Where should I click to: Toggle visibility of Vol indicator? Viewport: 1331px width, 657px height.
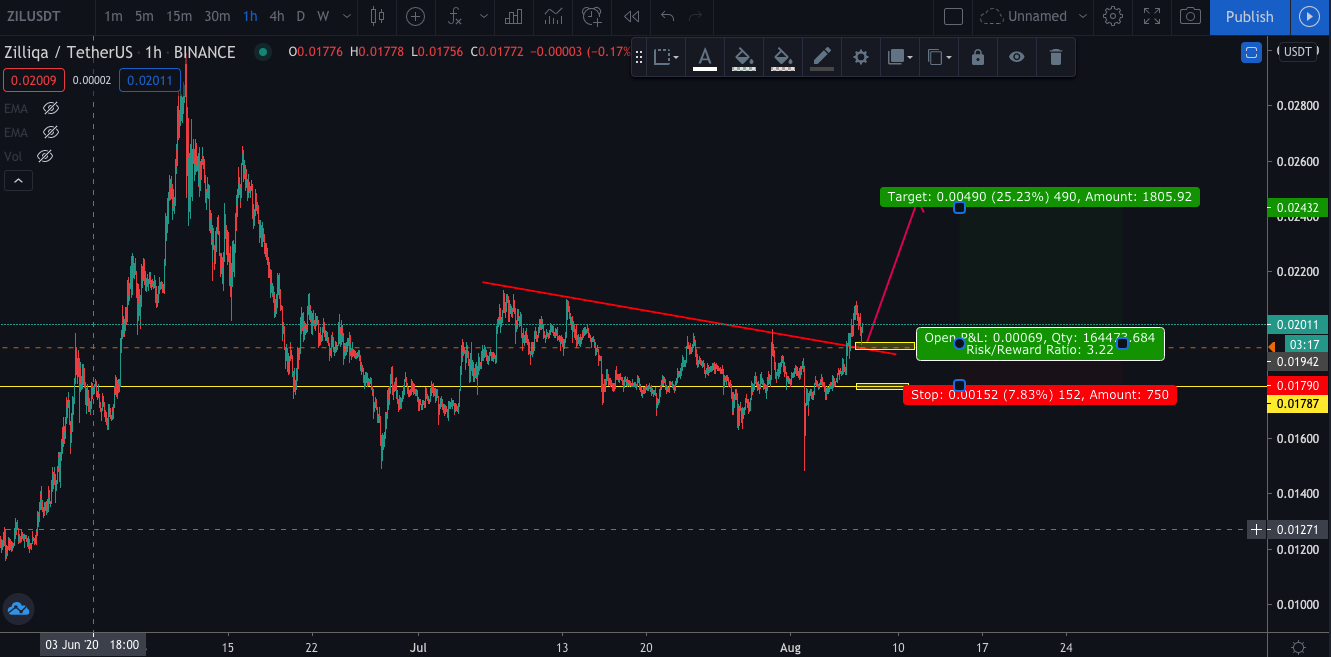44,156
